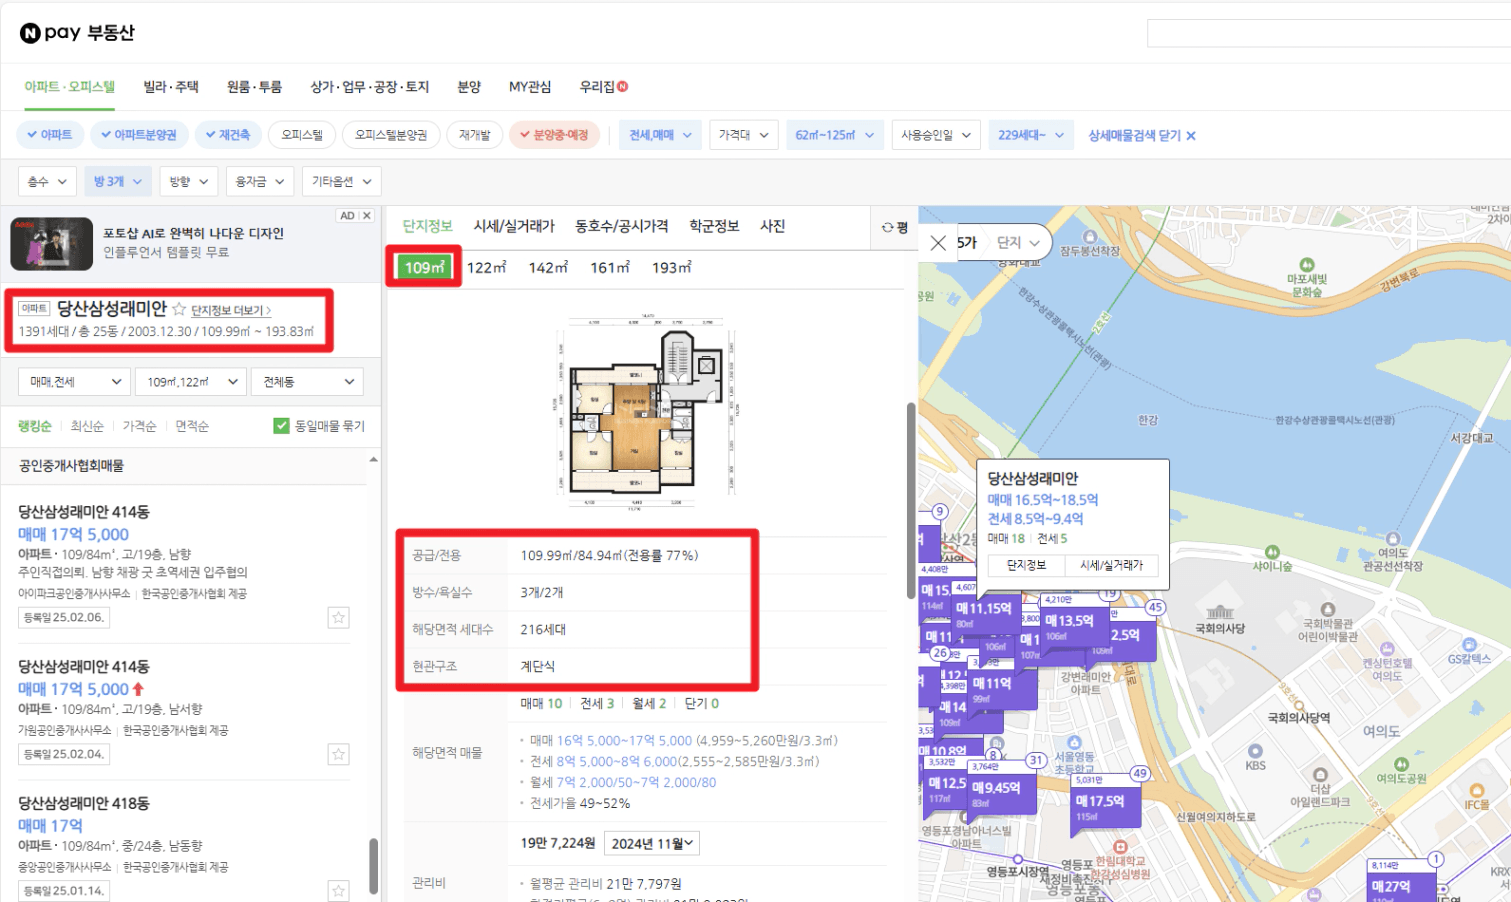Screen dimensions: 1511x902
Task: Click the 켄싱턴호텔 여의도 map marker
Action: click(1387, 649)
